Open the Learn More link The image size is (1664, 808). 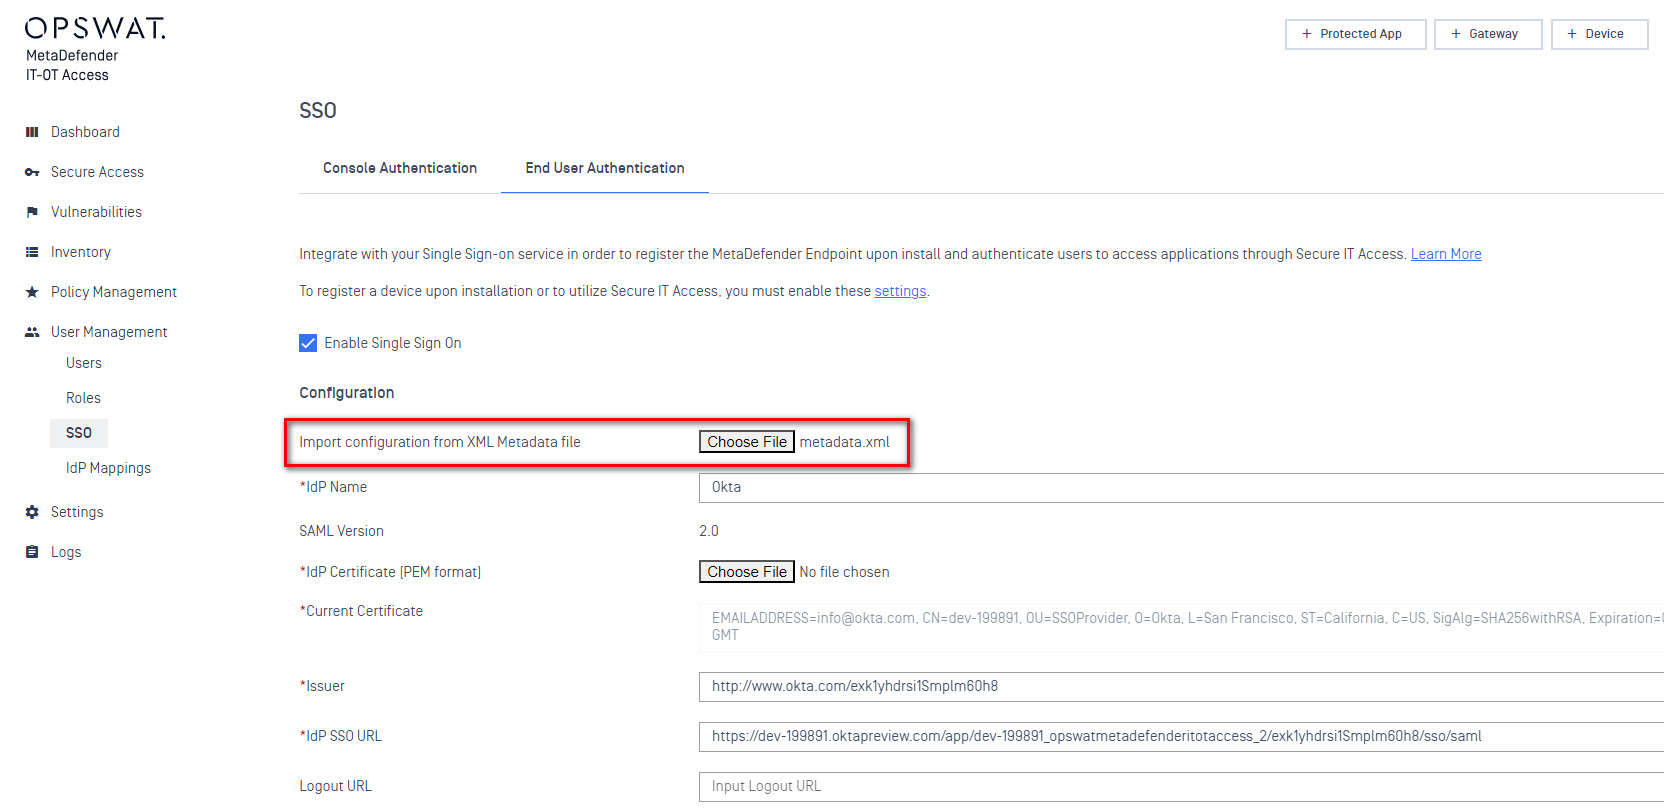(1446, 254)
